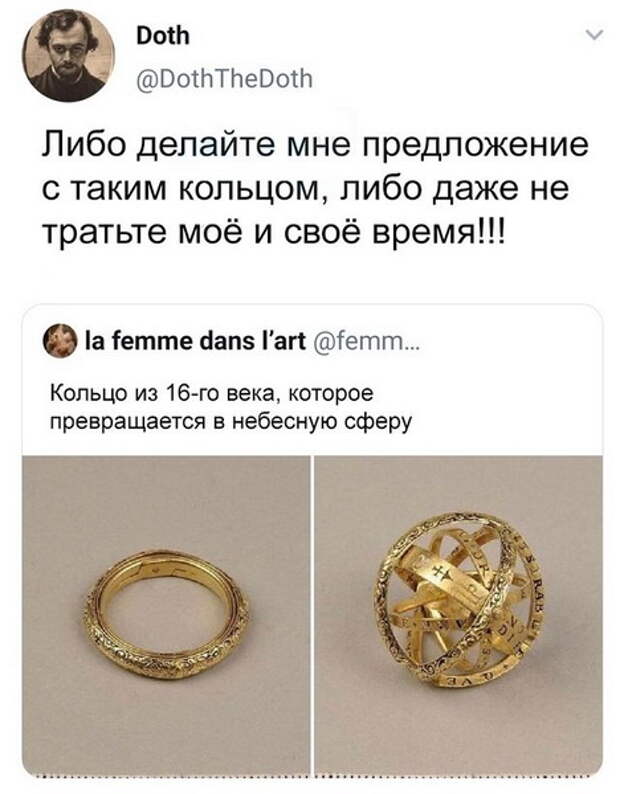Click the truncated @femm... handle

tap(365, 342)
